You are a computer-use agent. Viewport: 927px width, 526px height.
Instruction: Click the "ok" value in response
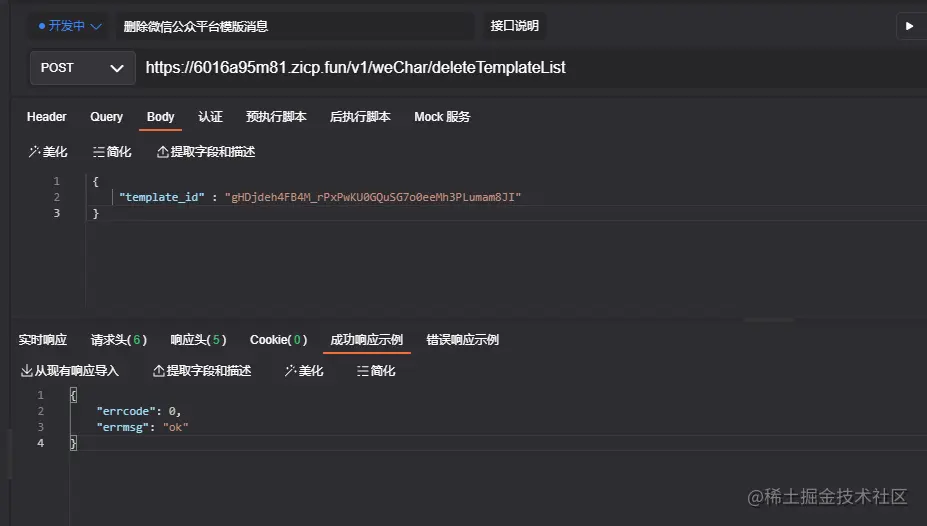tap(176, 427)
